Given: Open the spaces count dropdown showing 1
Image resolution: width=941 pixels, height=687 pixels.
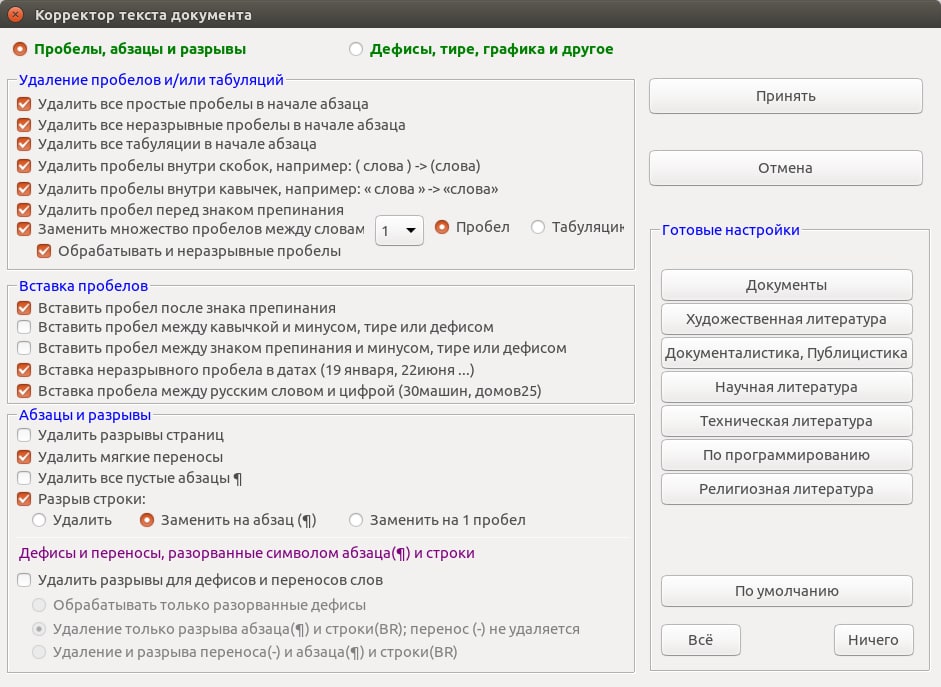Looking at the screenshot, I should 399,230.
